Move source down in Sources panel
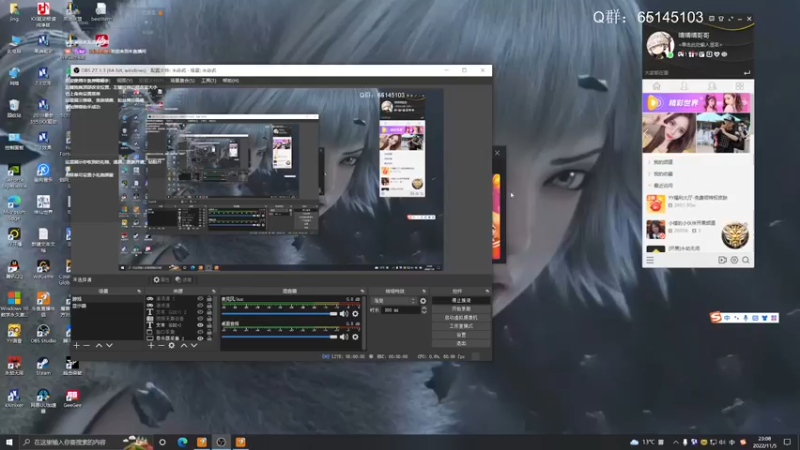 (x=194, y=345)
